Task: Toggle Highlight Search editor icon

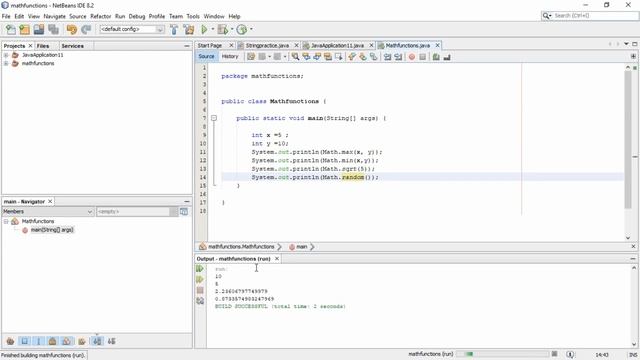Action: click(328, 57)
